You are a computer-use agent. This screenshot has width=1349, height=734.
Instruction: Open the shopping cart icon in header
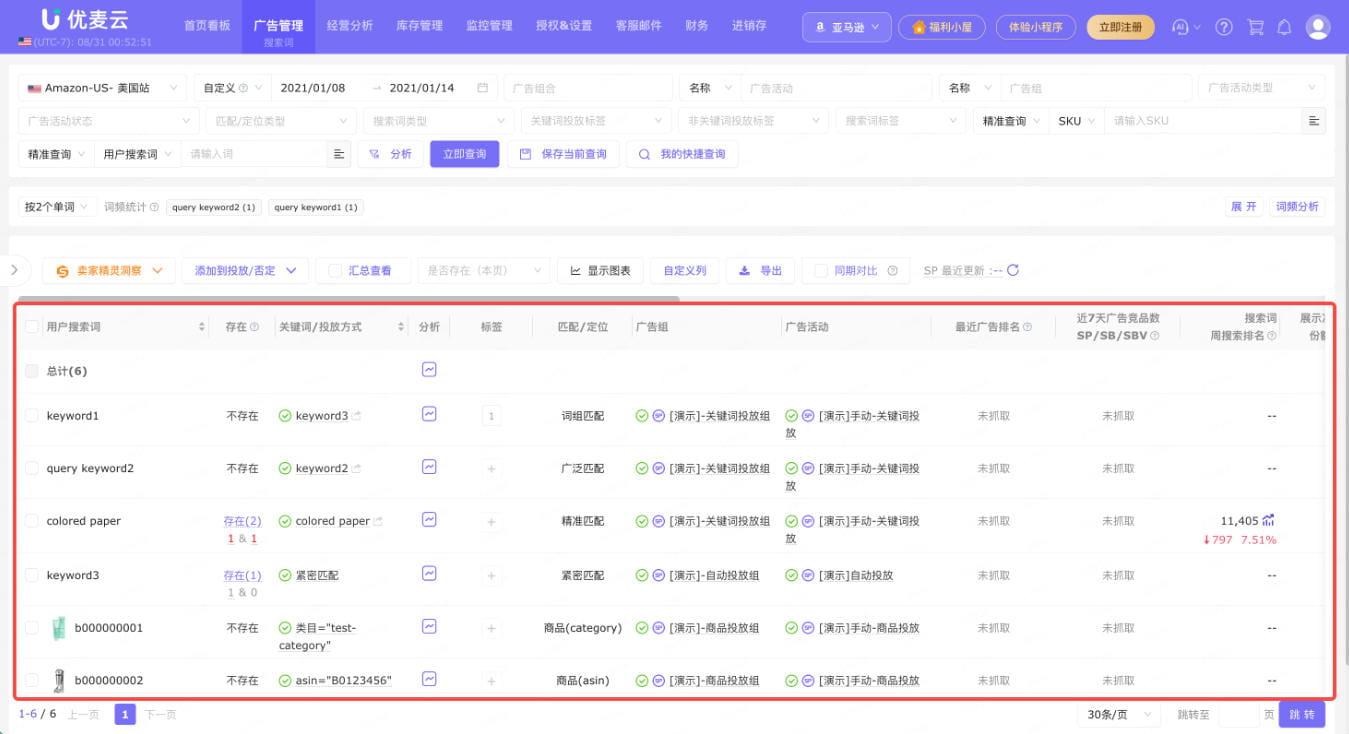point(1255,27)
